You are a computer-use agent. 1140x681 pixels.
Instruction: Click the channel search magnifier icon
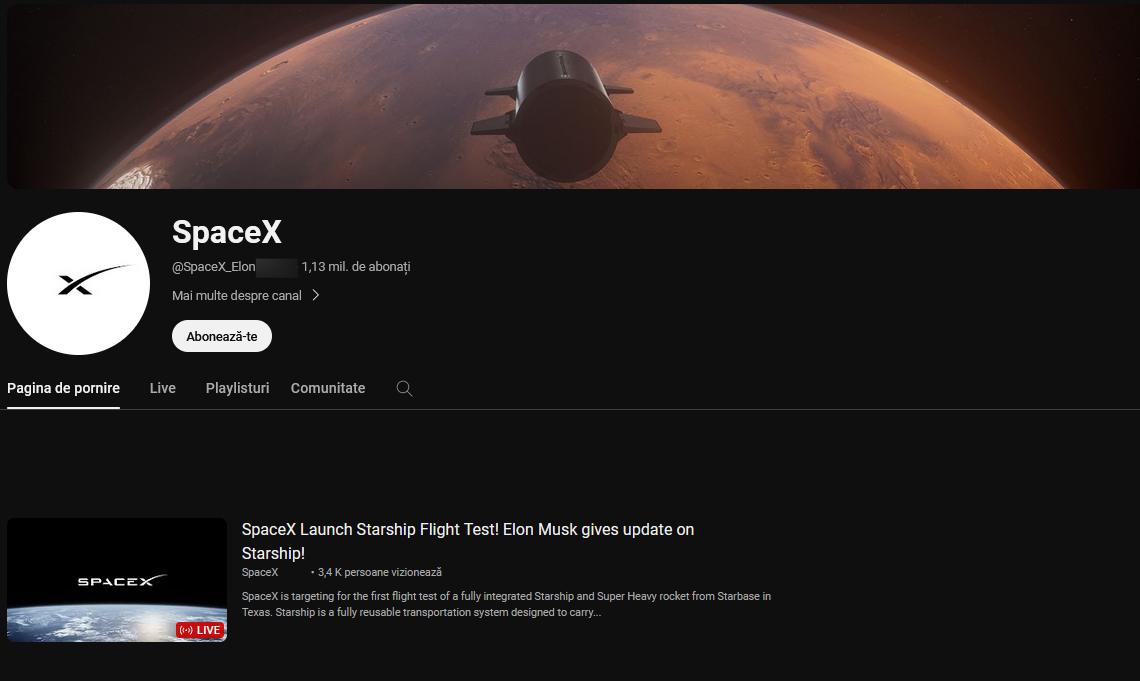click(x=404, y=388)
